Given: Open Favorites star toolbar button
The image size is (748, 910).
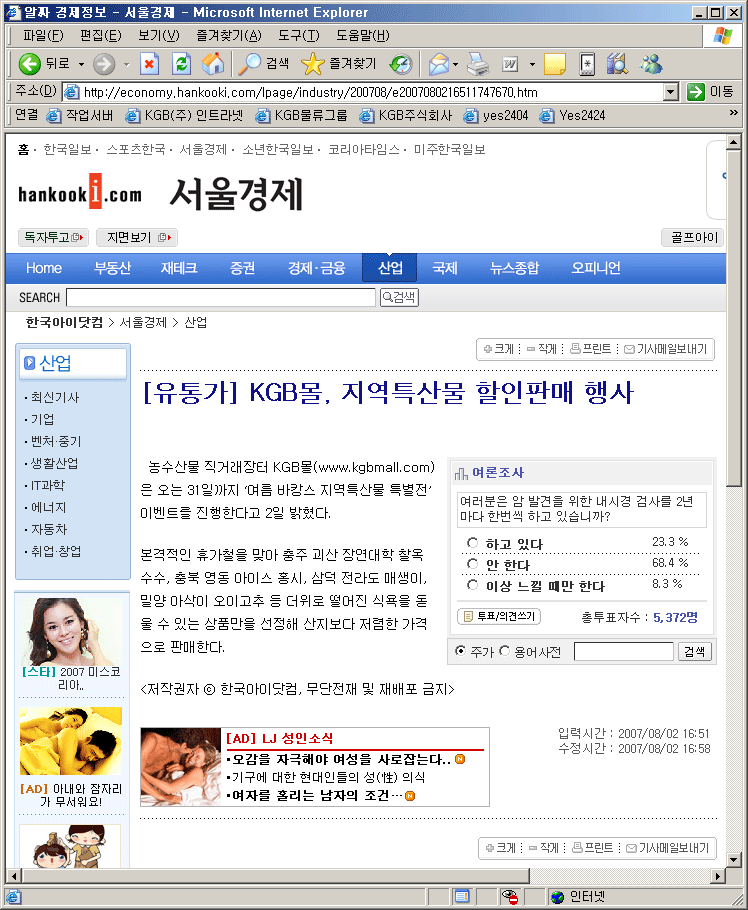Looking at the screenshot, I should tap(338, 64).
